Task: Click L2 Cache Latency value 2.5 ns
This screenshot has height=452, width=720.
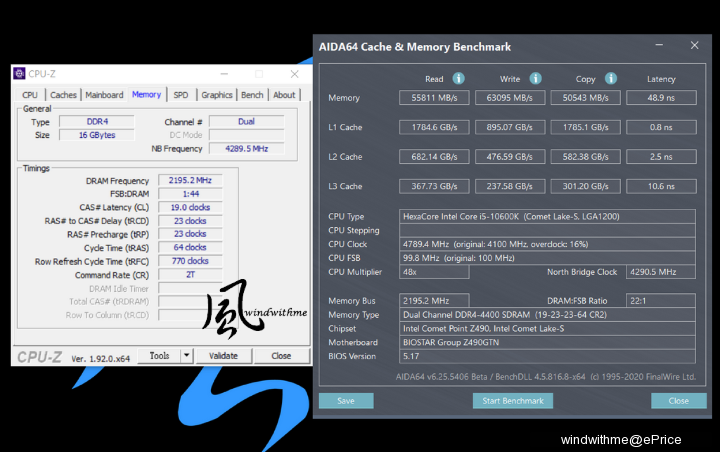Action: click(661, 157)
